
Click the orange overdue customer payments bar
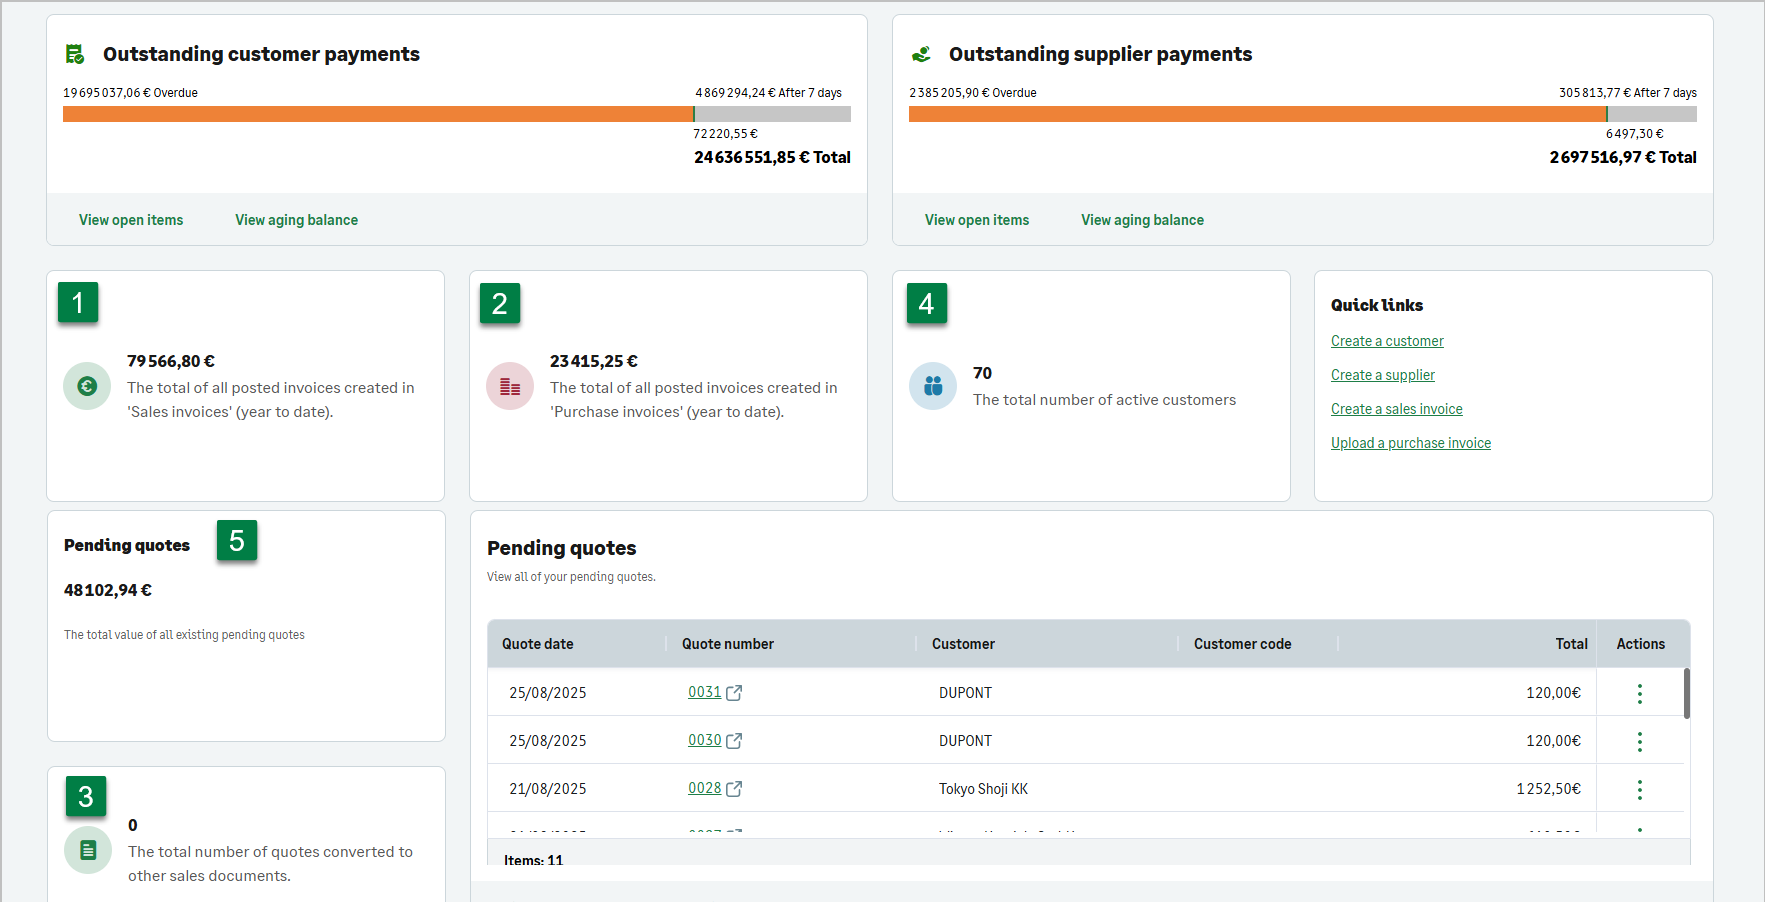(377, 114)
